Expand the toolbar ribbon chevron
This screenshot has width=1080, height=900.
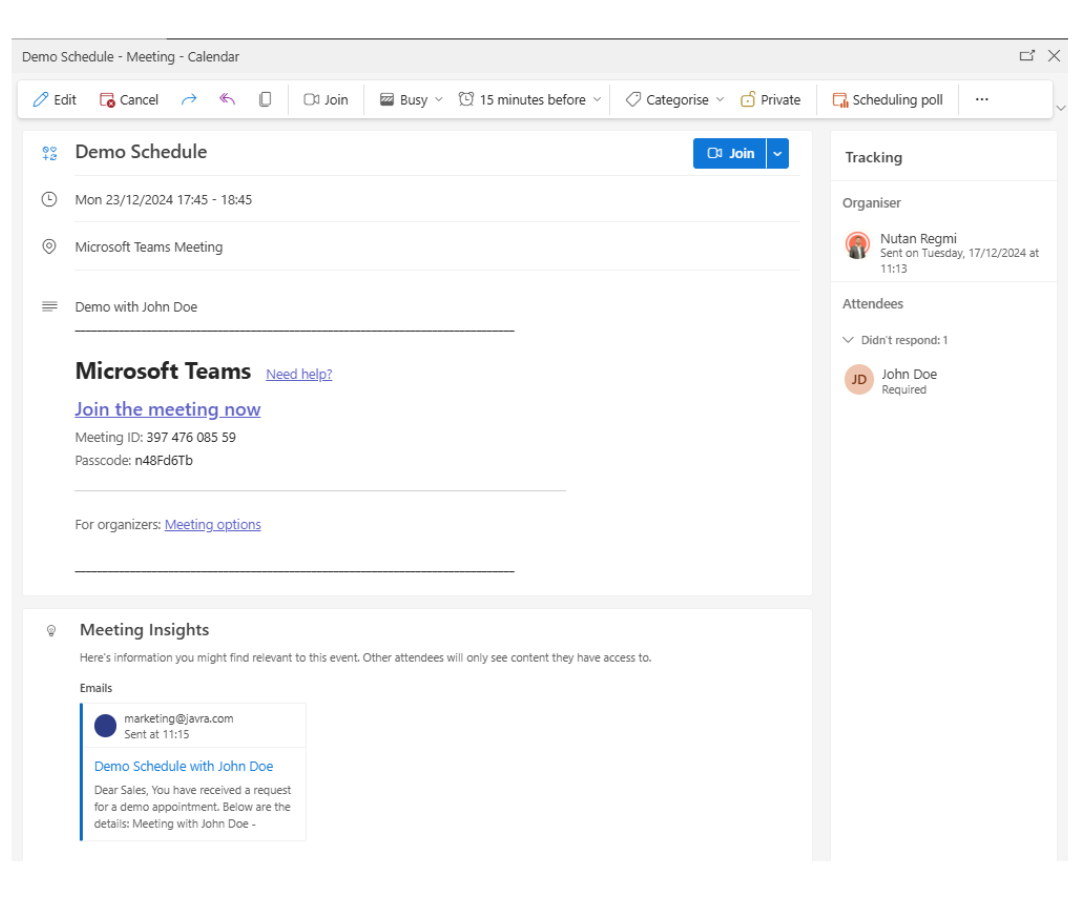click(x=1061, y=108)
